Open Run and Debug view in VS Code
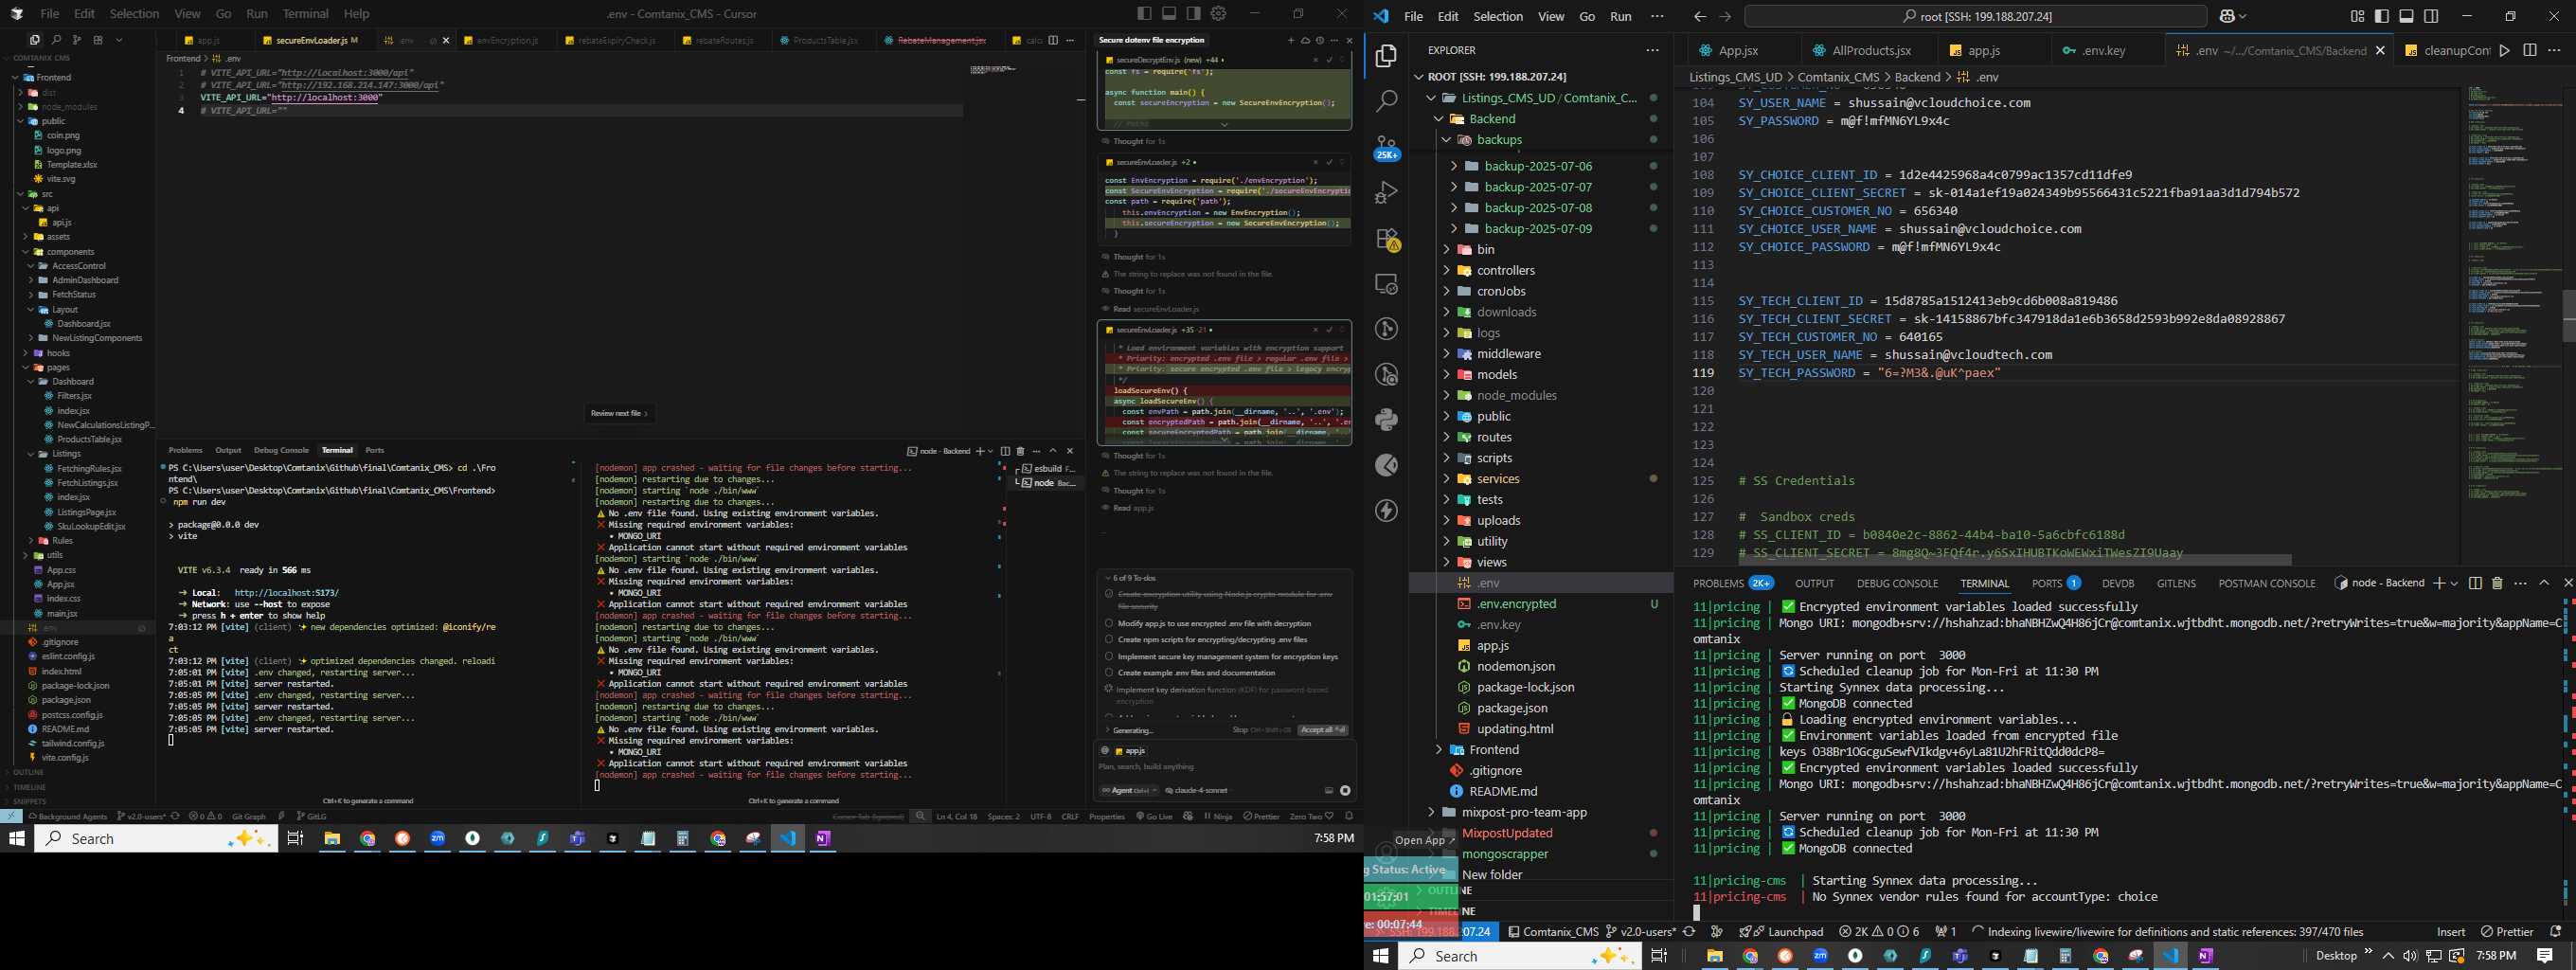 pyautogui.click(x=1386, y=192)
